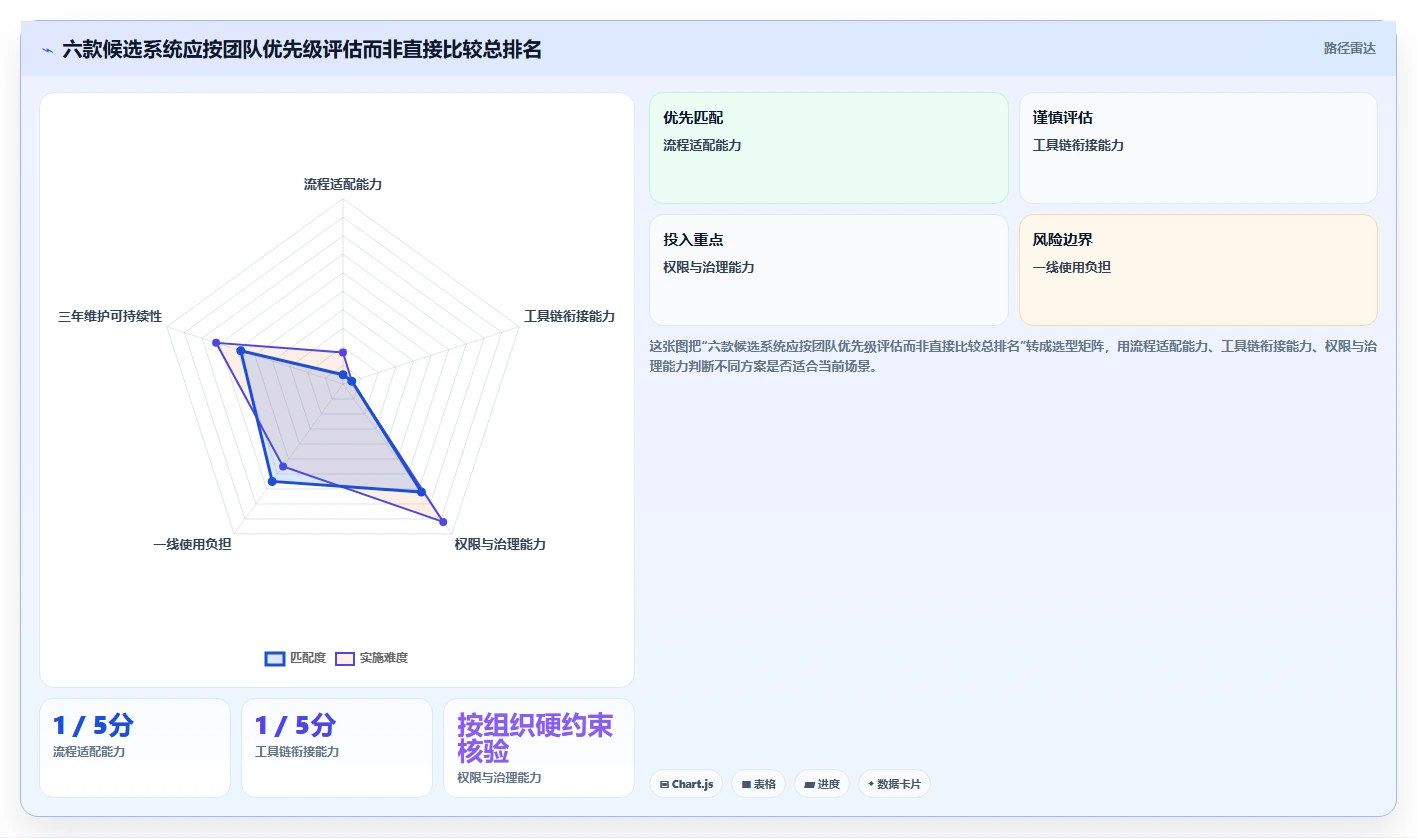Click the 1 / 5分 流程适配能力 stat card
1417x838 pixels.
135,748
